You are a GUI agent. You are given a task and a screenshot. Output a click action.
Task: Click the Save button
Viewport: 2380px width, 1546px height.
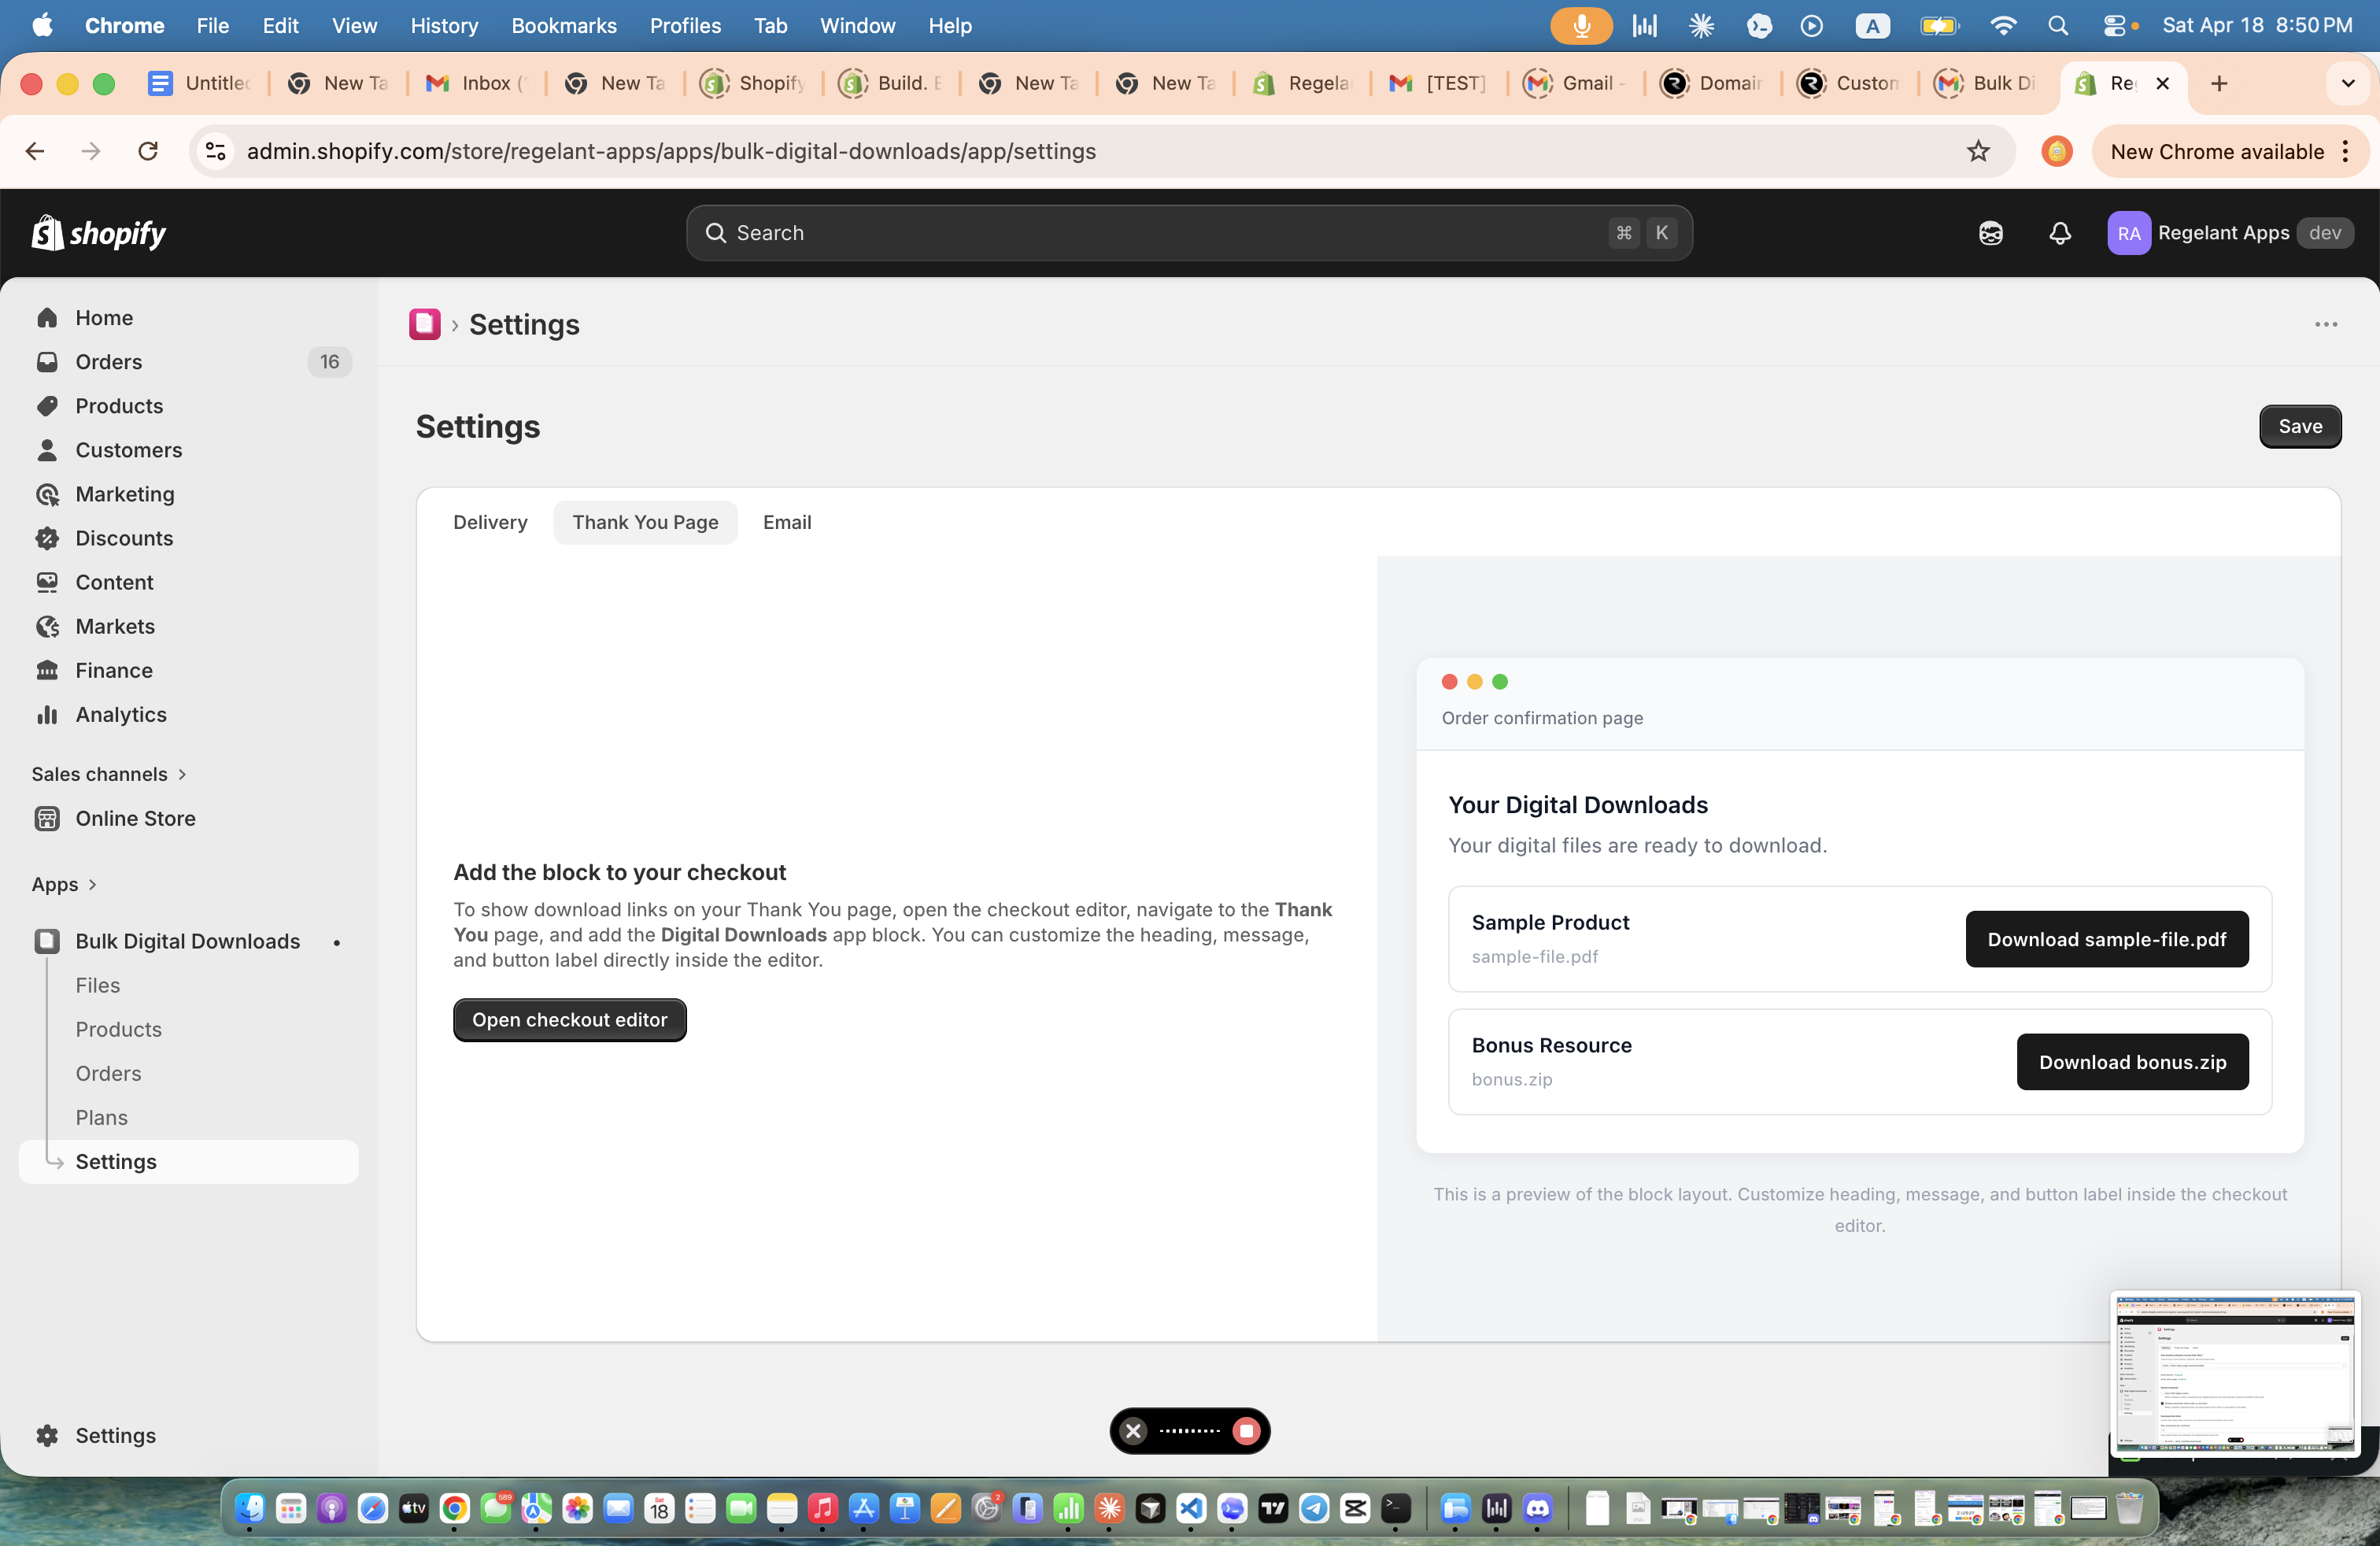(2300, 426)
